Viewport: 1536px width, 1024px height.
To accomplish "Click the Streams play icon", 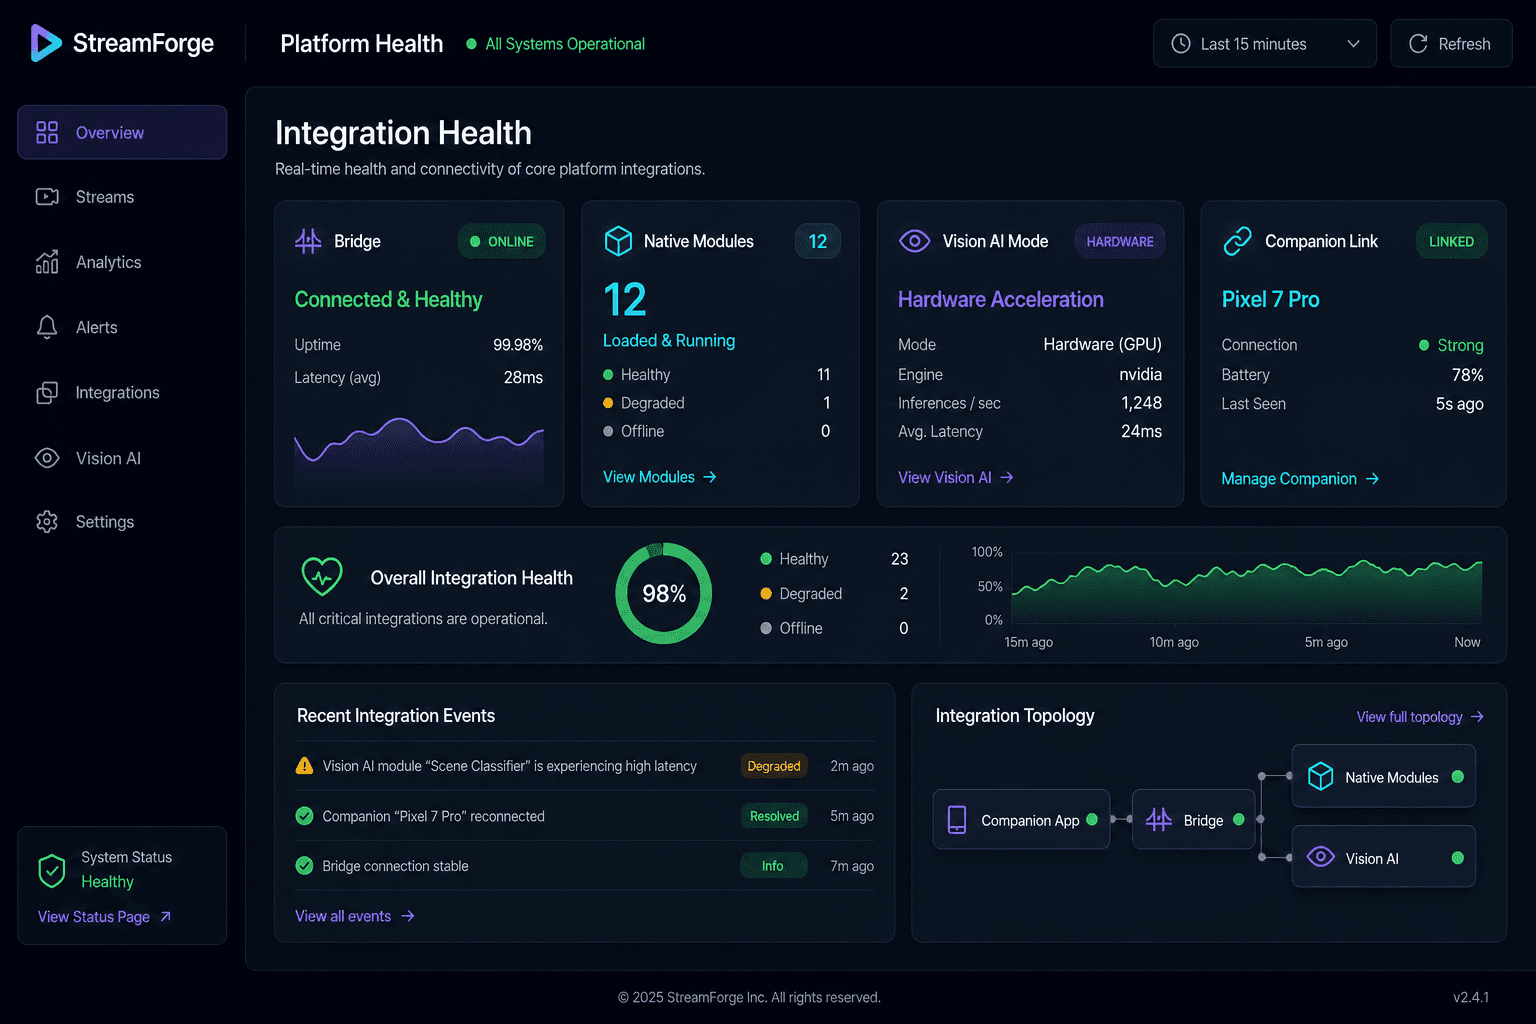I will click(47, 197).
